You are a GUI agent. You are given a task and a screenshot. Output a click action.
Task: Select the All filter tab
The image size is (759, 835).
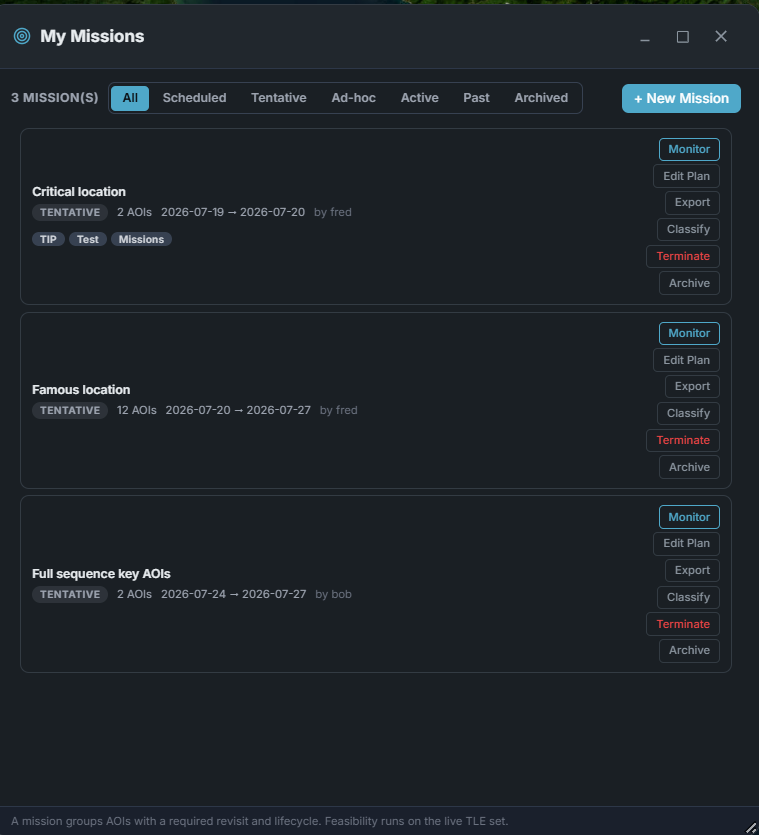130,98
